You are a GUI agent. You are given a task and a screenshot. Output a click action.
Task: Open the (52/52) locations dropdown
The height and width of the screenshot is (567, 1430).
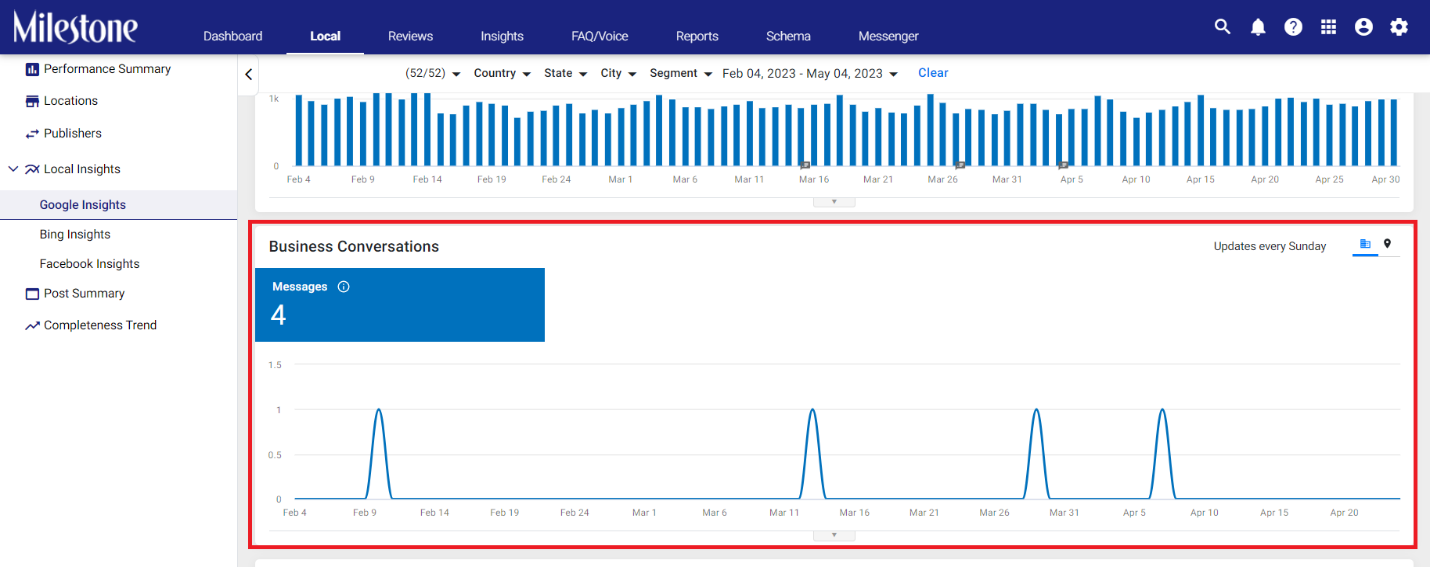[433, 73]
